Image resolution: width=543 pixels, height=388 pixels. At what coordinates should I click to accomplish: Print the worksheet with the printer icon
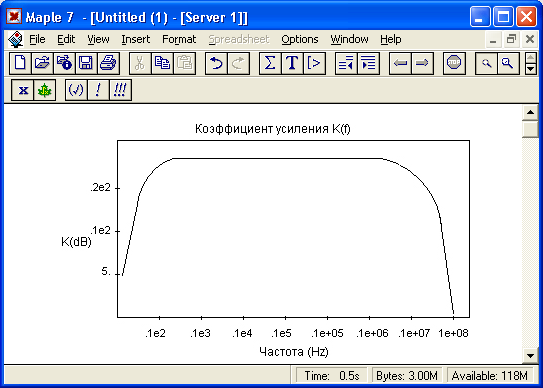point(108,63)
